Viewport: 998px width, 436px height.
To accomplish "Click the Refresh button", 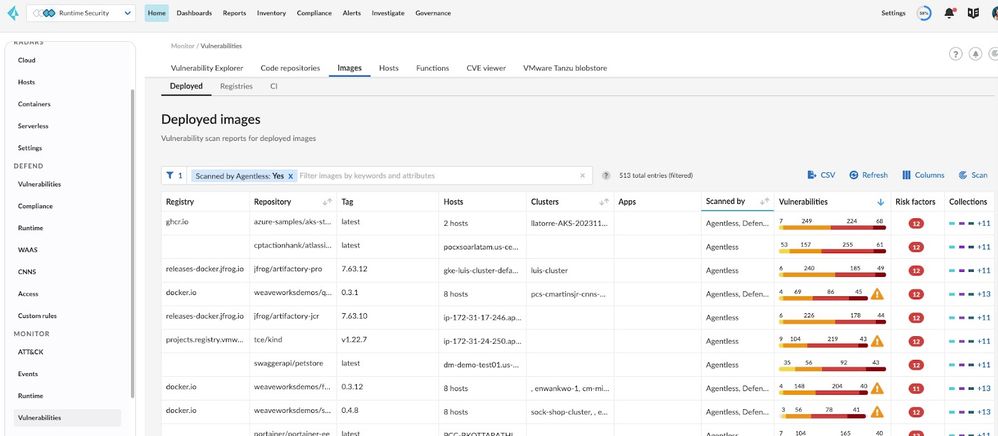I will point(868,175).
